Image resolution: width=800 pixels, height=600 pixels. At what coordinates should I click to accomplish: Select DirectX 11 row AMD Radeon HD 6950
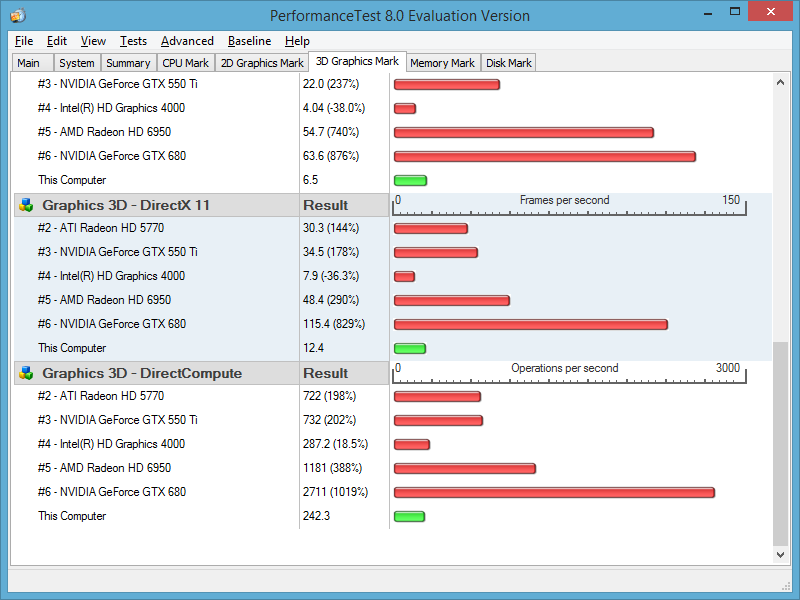coord(393,300)
